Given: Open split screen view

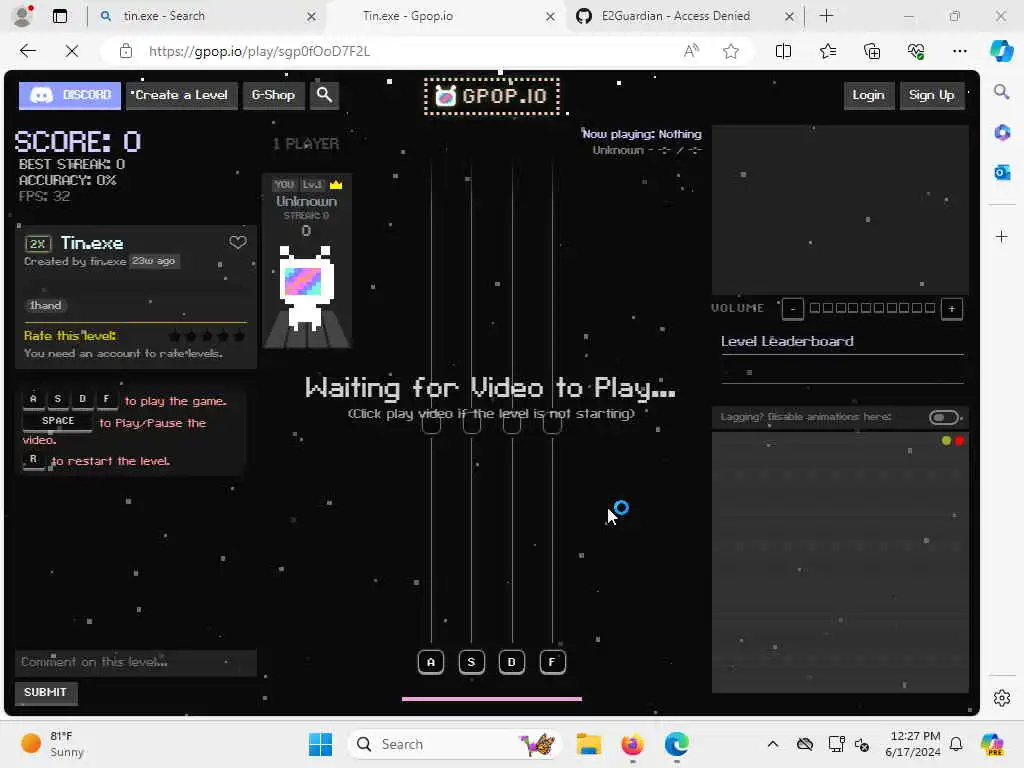Looking at the screenshot, I should pos(783,51).
